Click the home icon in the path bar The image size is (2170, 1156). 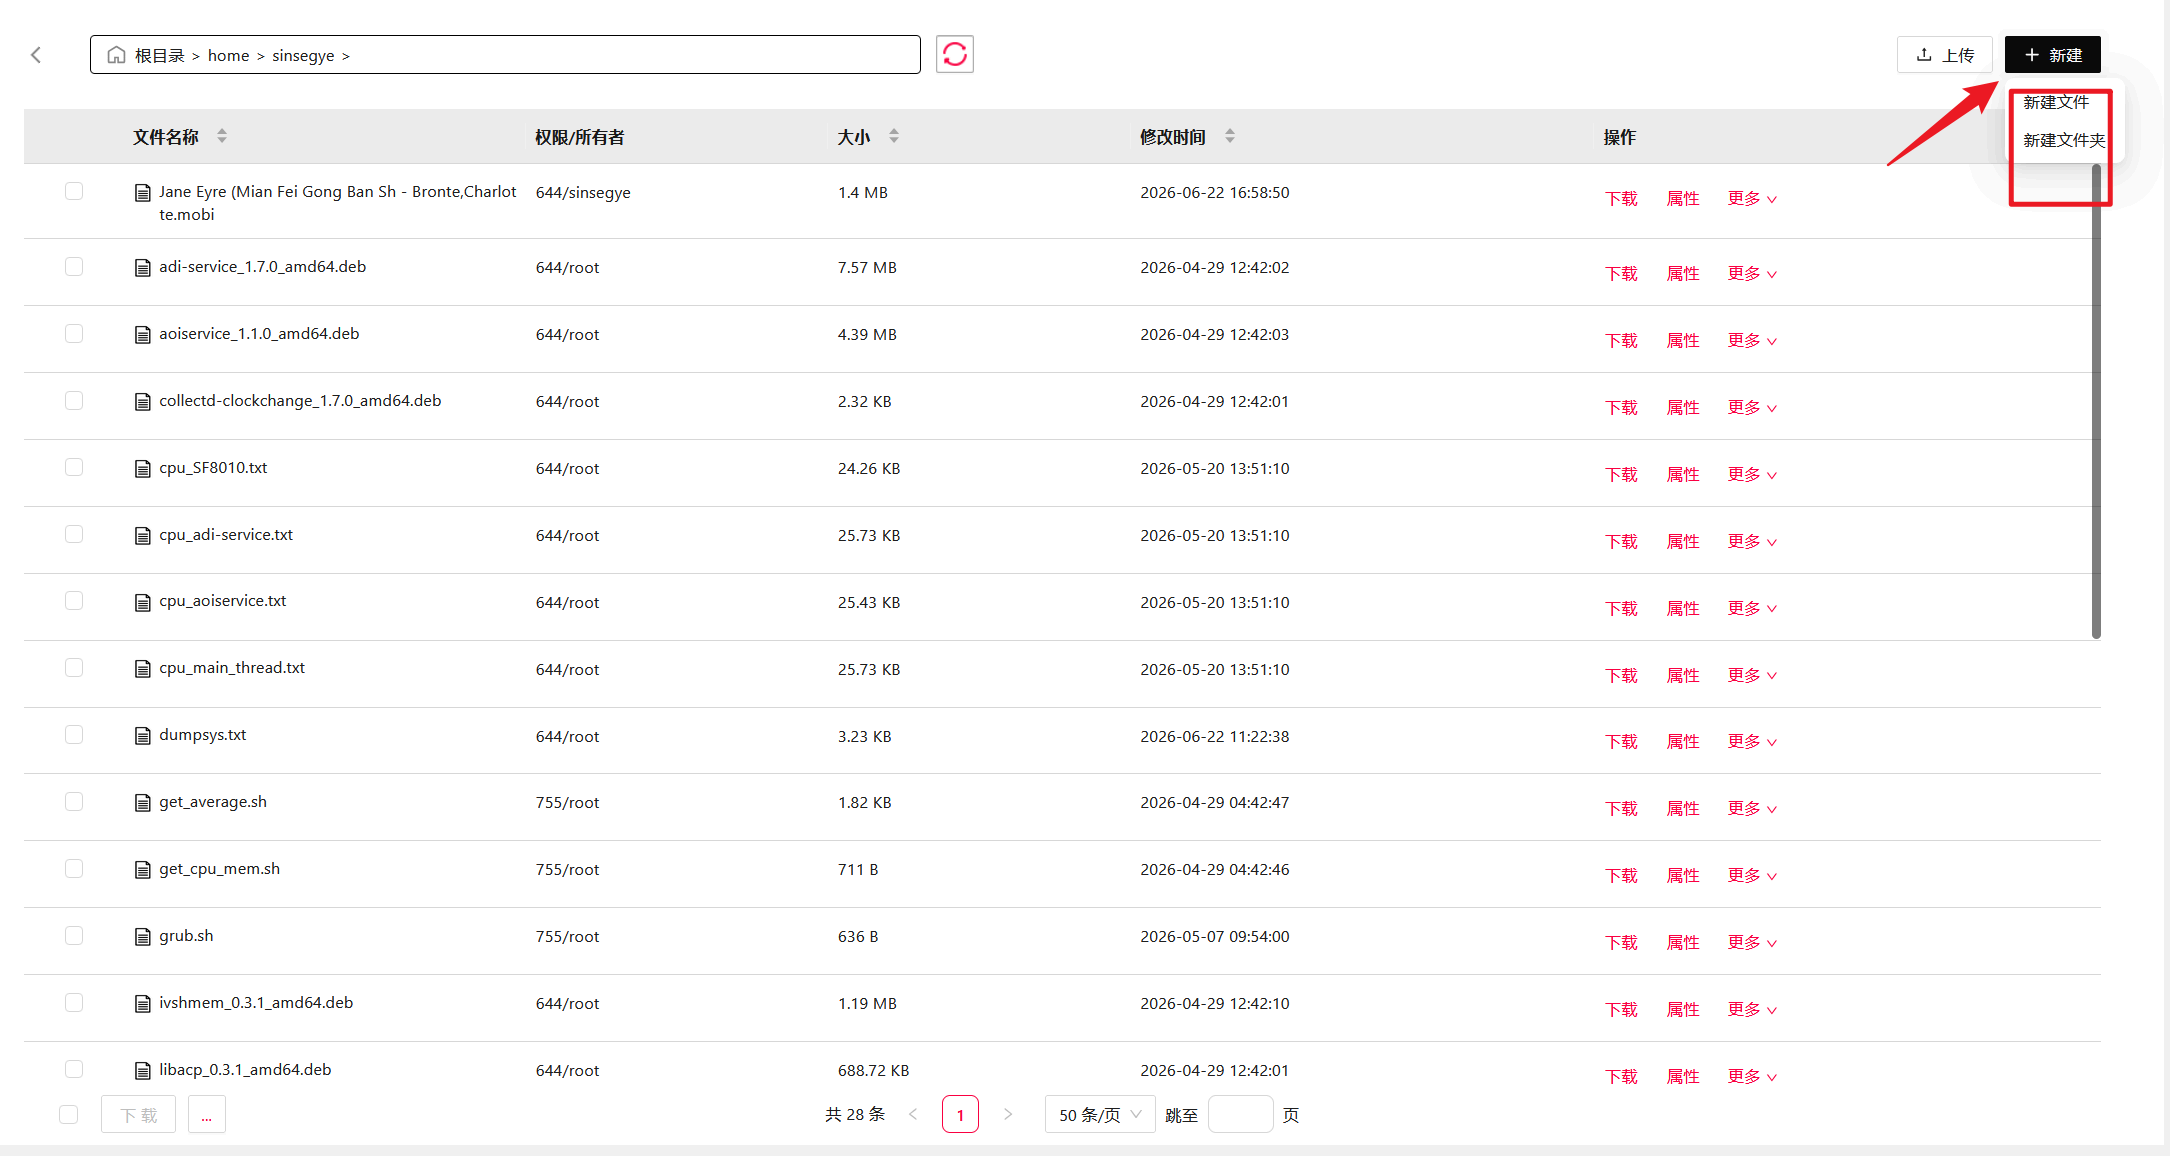(116, 55)
